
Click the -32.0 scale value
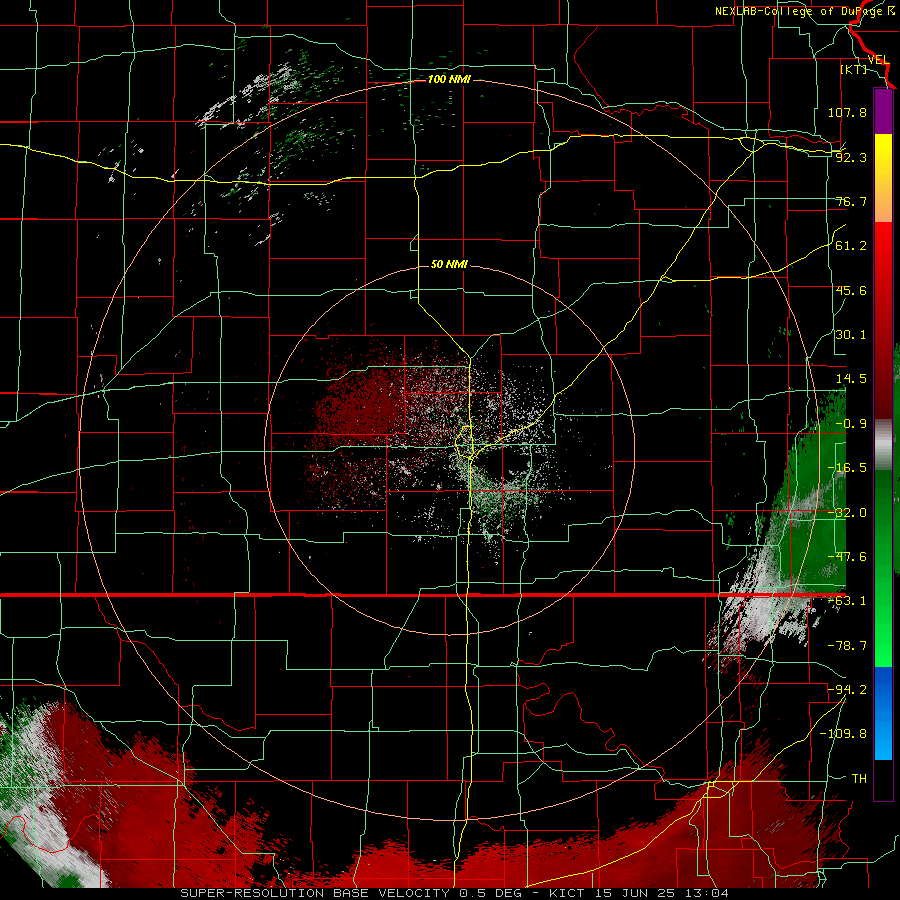click(847, 513)
